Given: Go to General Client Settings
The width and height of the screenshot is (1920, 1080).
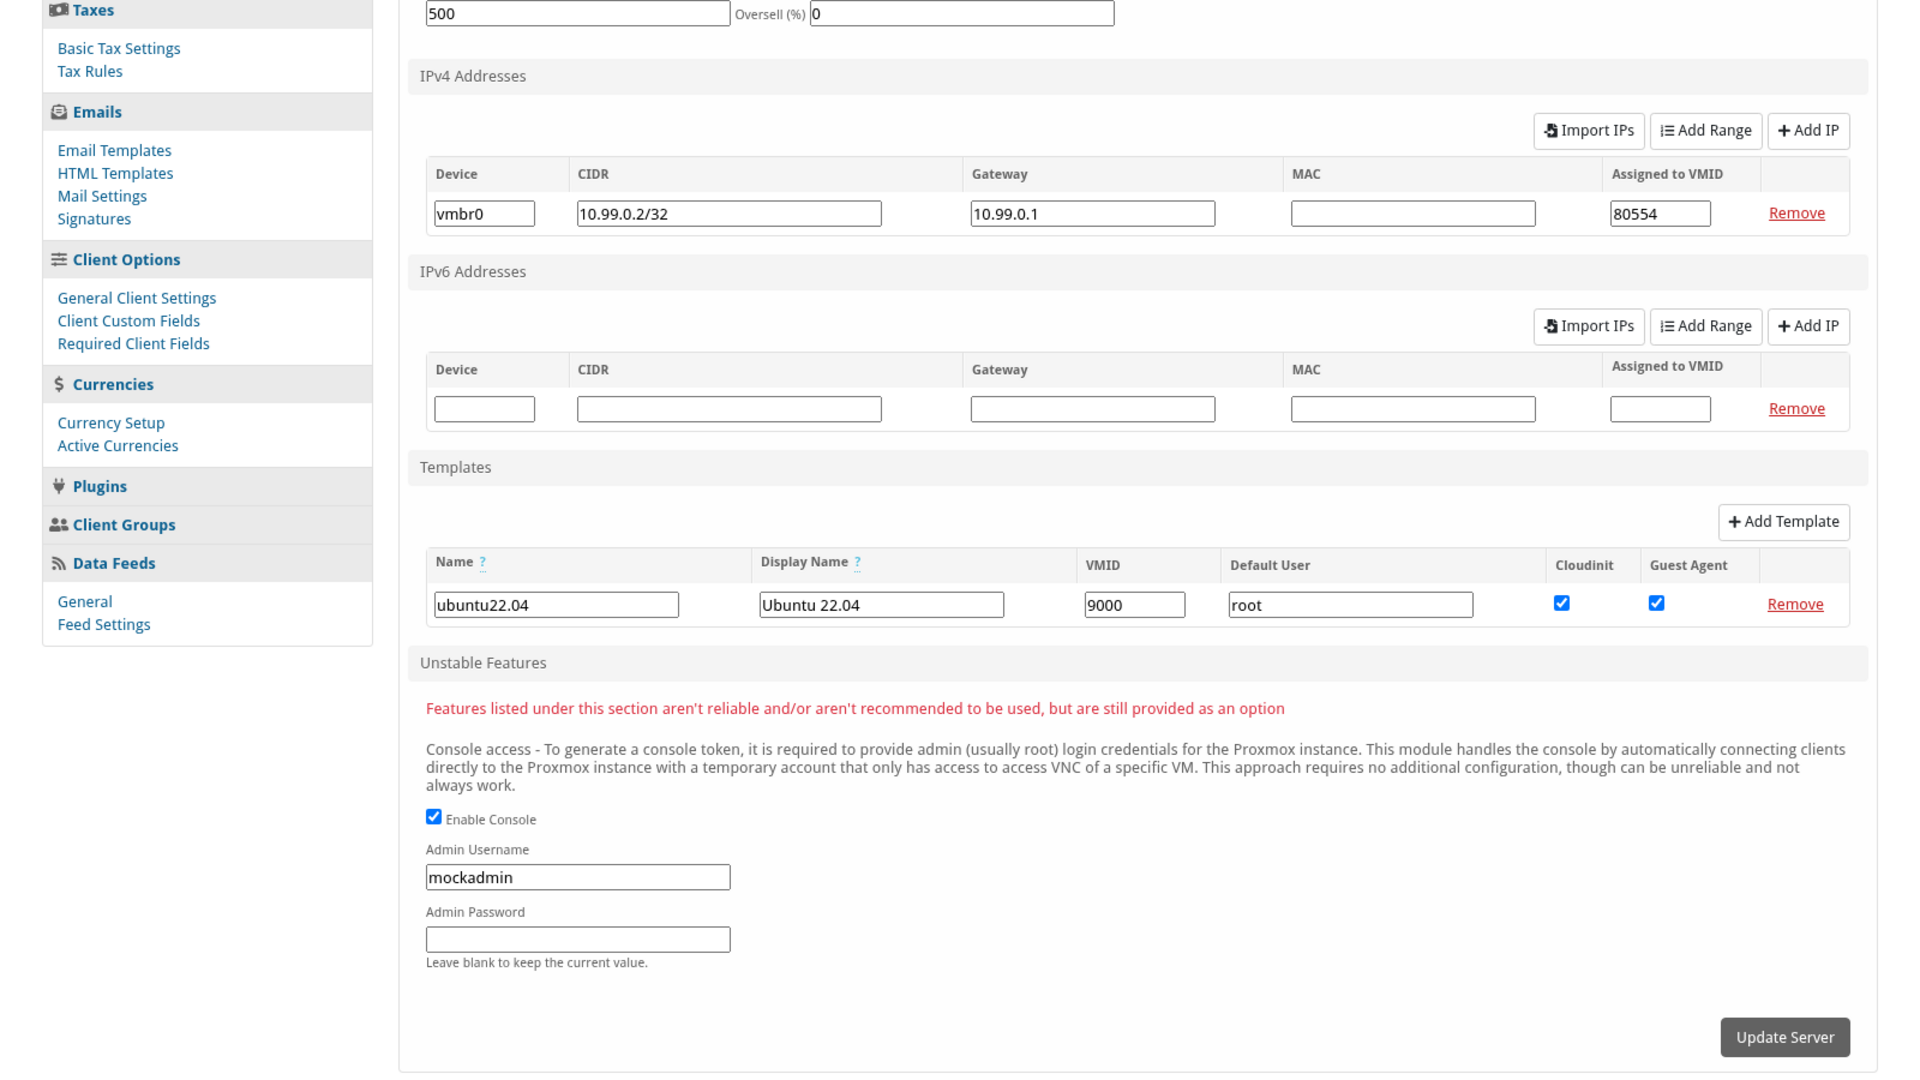Looking at the screenshot, I should [x=137, y=298].
